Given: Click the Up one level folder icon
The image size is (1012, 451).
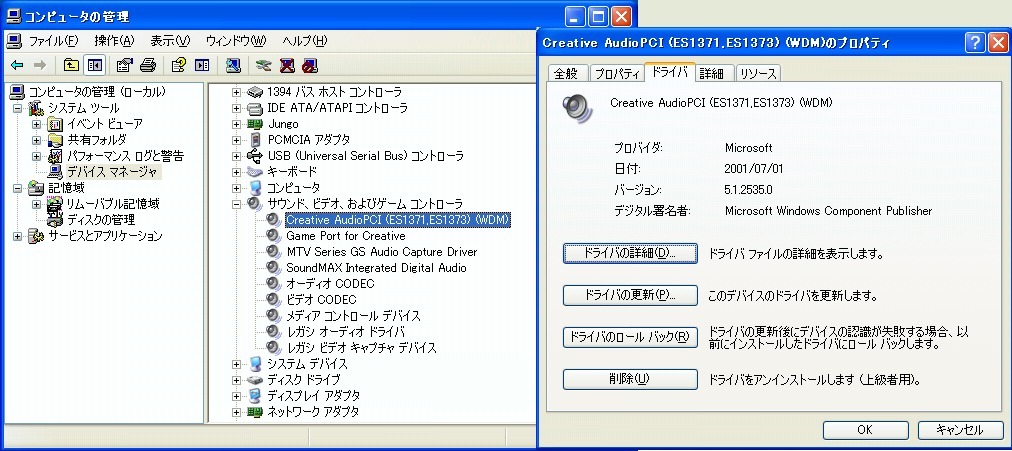Looking at the screenshot, I should click(x=71, y=65).
